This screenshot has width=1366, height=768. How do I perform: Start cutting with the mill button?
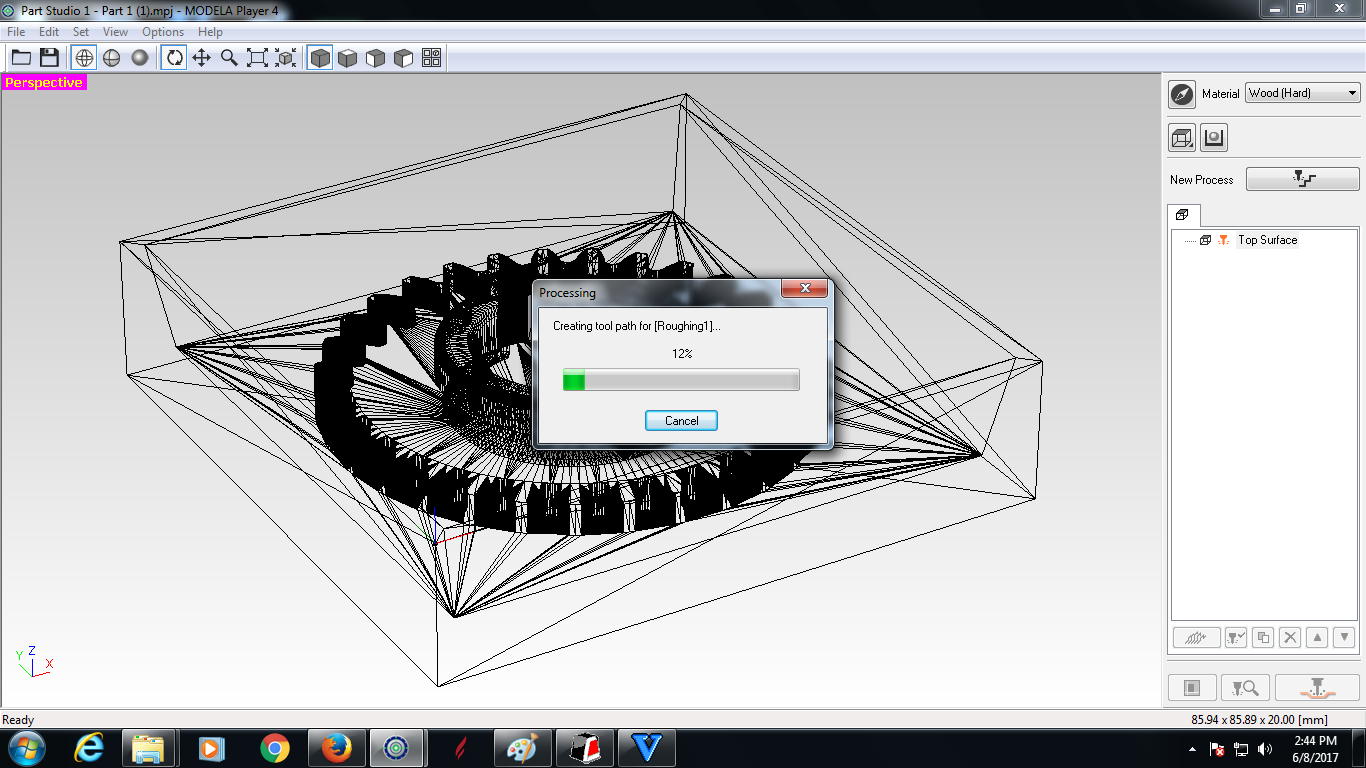tap(1317, 688)
